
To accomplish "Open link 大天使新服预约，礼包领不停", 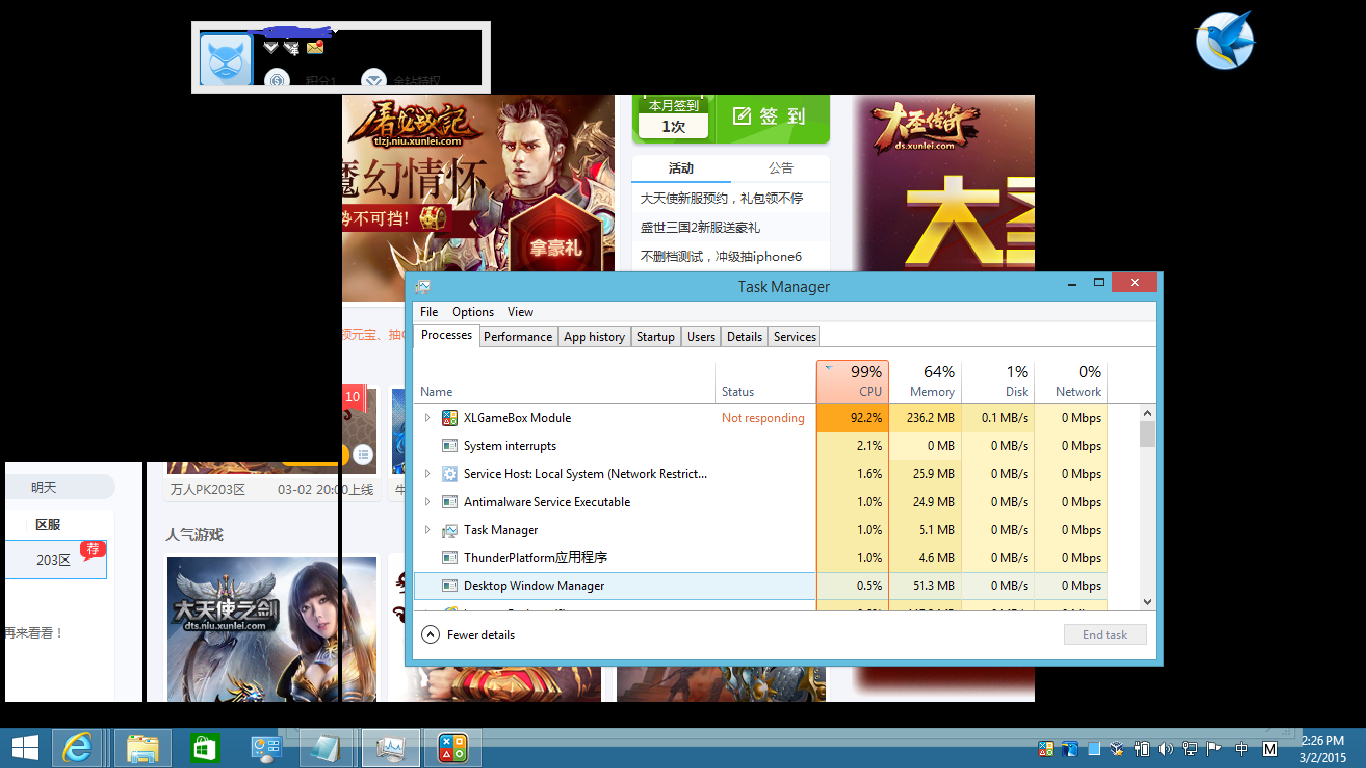I will click(x=722, y=198).
